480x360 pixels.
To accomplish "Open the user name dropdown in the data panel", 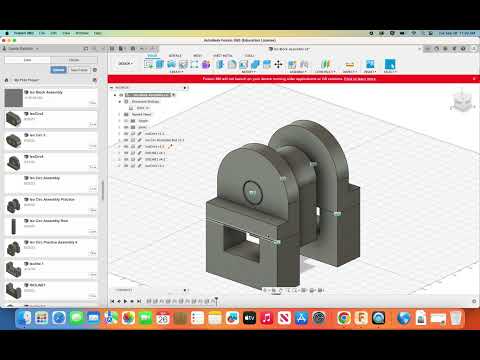I will click(22, 49).
